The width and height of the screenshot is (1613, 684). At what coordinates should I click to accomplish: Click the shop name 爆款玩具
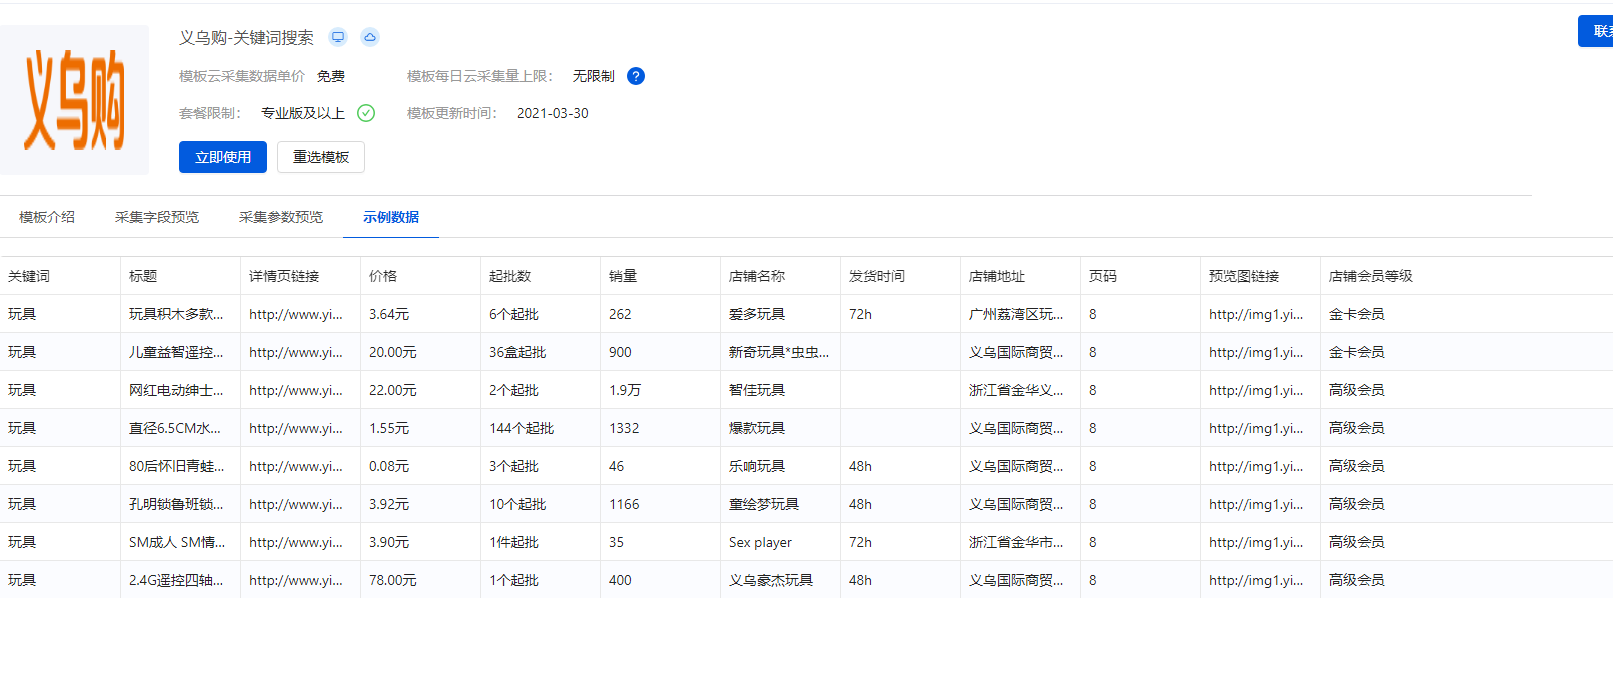[x=757, y=428]
